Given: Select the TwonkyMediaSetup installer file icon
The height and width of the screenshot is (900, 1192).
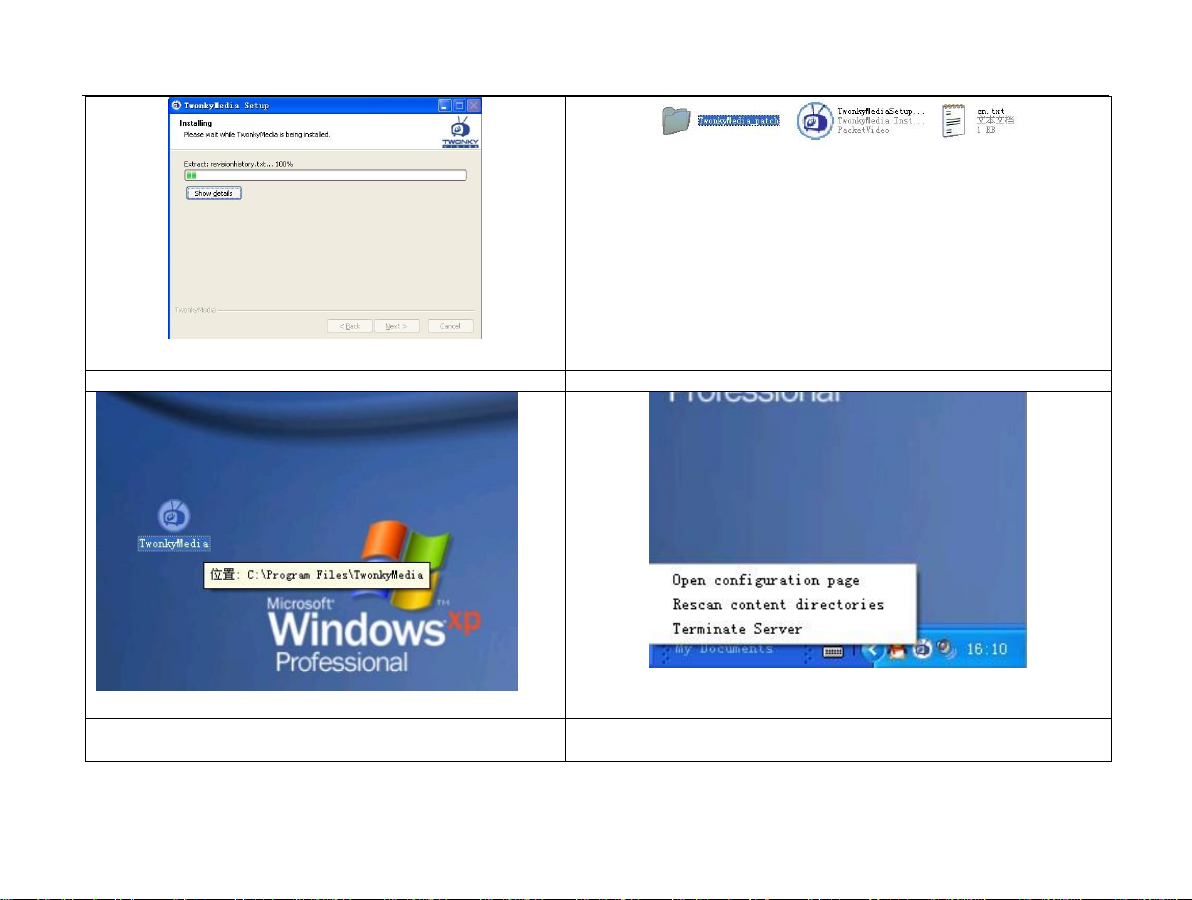Looking at the screenshot, I should (x=815, y=120).
